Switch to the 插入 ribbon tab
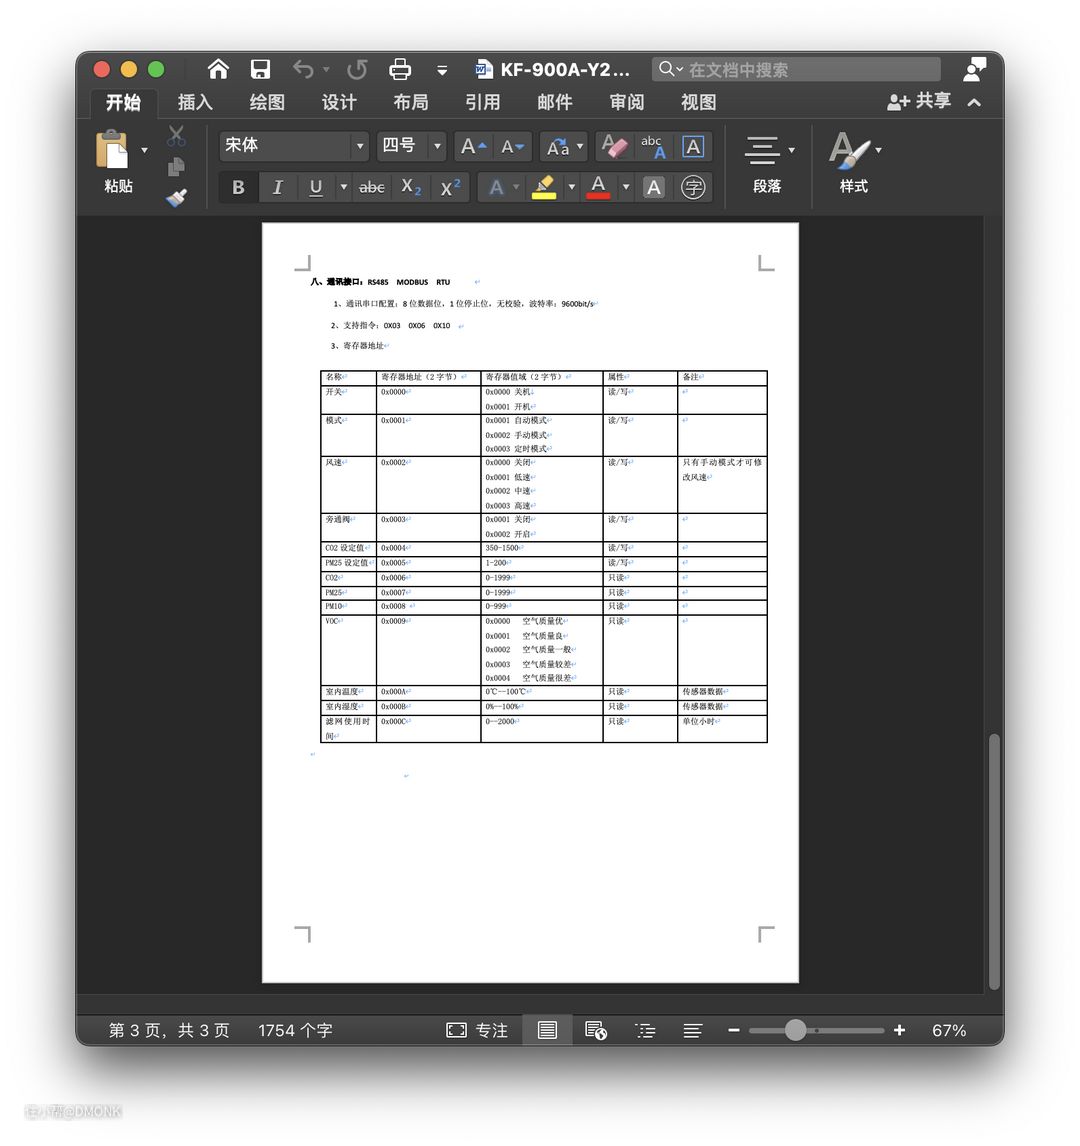1080x1146 pixels. coord(195,102)
